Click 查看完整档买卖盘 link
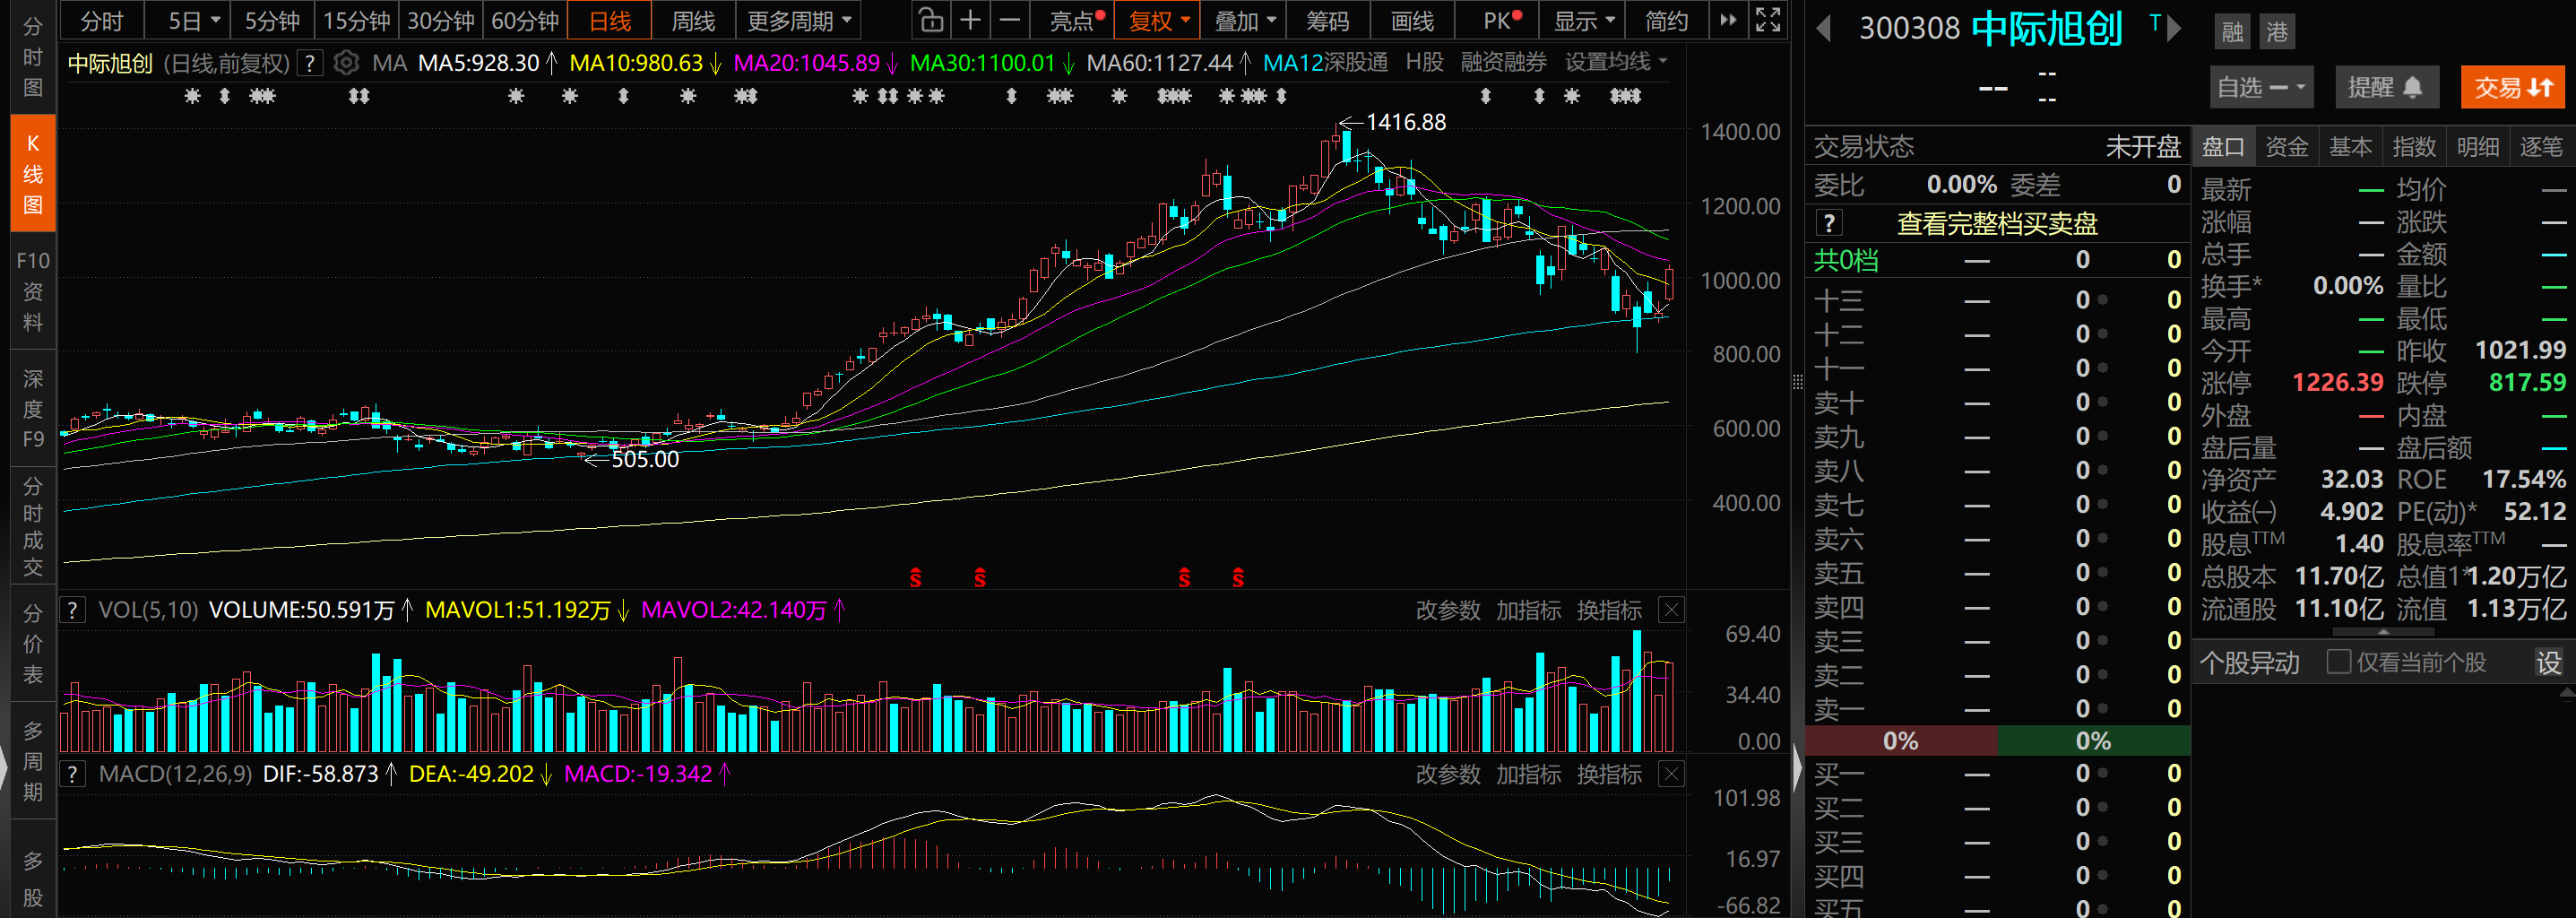This screenshot has width=2576, height=918. [1997, 223]
